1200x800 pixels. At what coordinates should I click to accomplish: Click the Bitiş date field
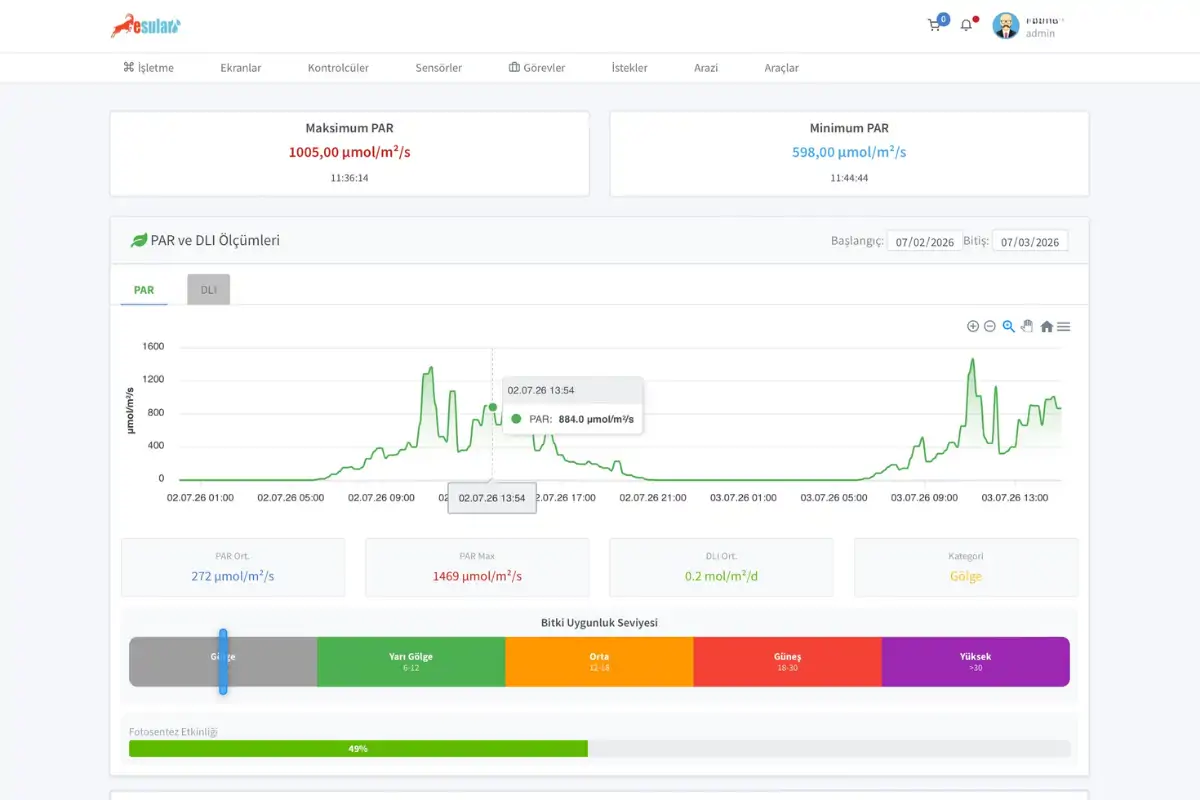click(x=1030, y=241)
